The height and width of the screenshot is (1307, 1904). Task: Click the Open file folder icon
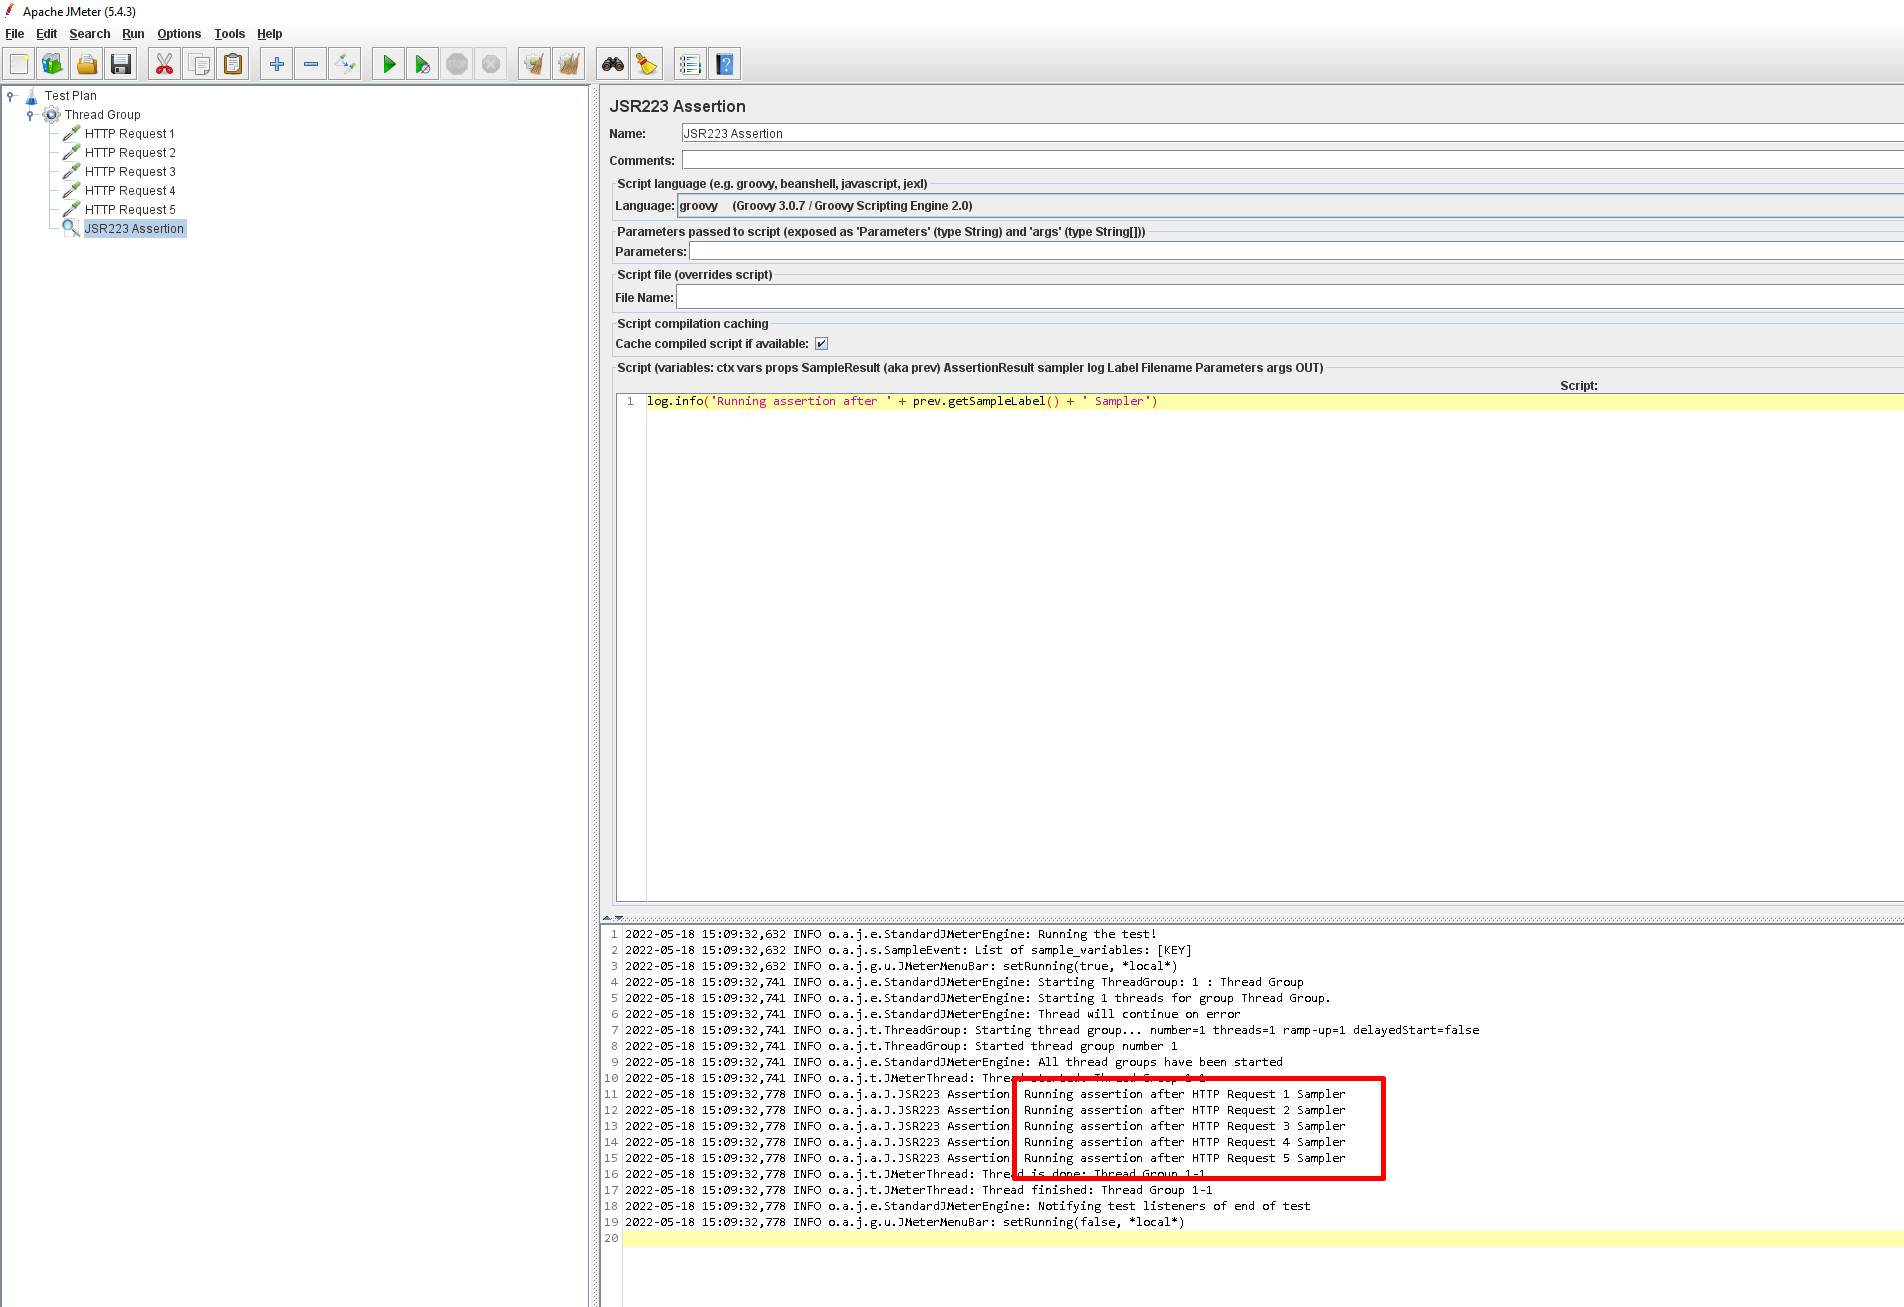87,64
